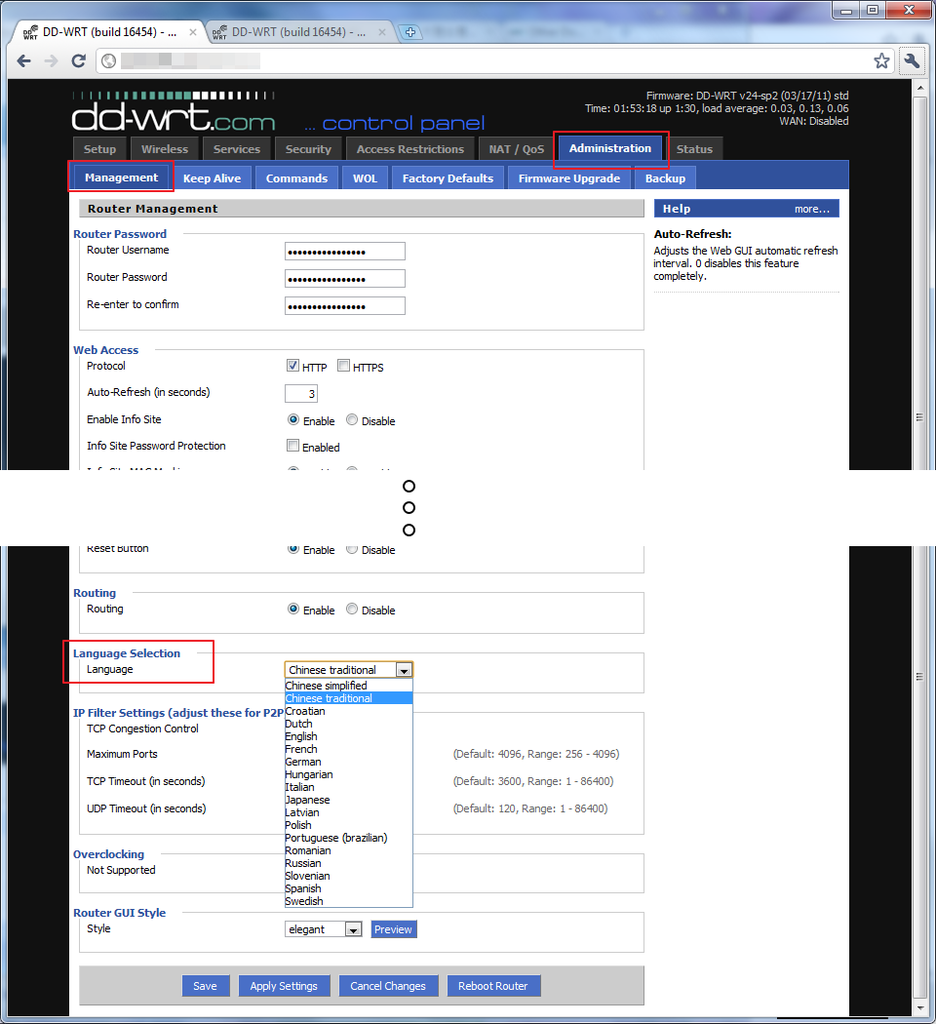Open the Status main tab
936x1024 pixels.
[694, 149]
